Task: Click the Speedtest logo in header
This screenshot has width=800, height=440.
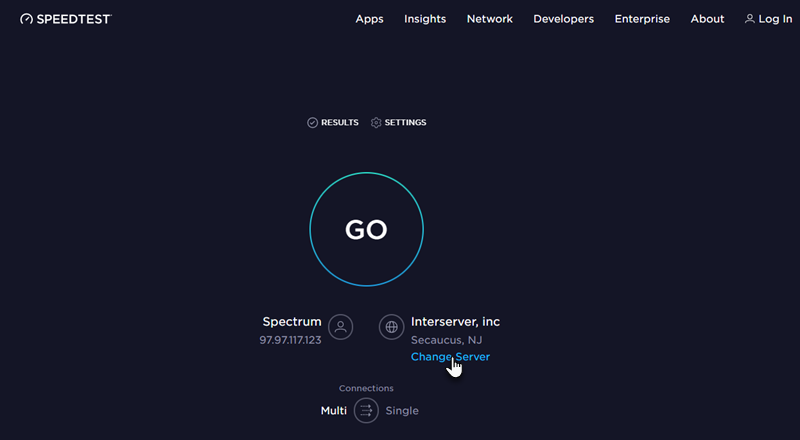Action: coord(66,19)
